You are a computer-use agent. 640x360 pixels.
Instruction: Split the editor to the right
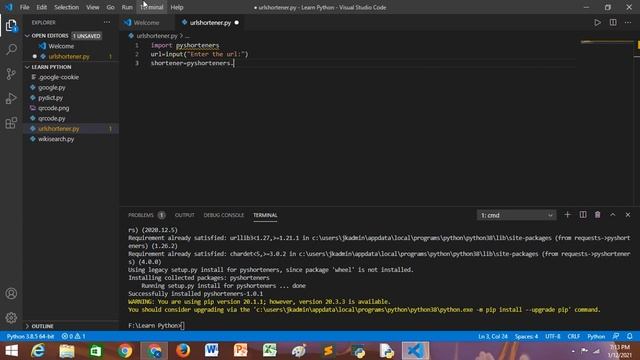click(613, 22)
